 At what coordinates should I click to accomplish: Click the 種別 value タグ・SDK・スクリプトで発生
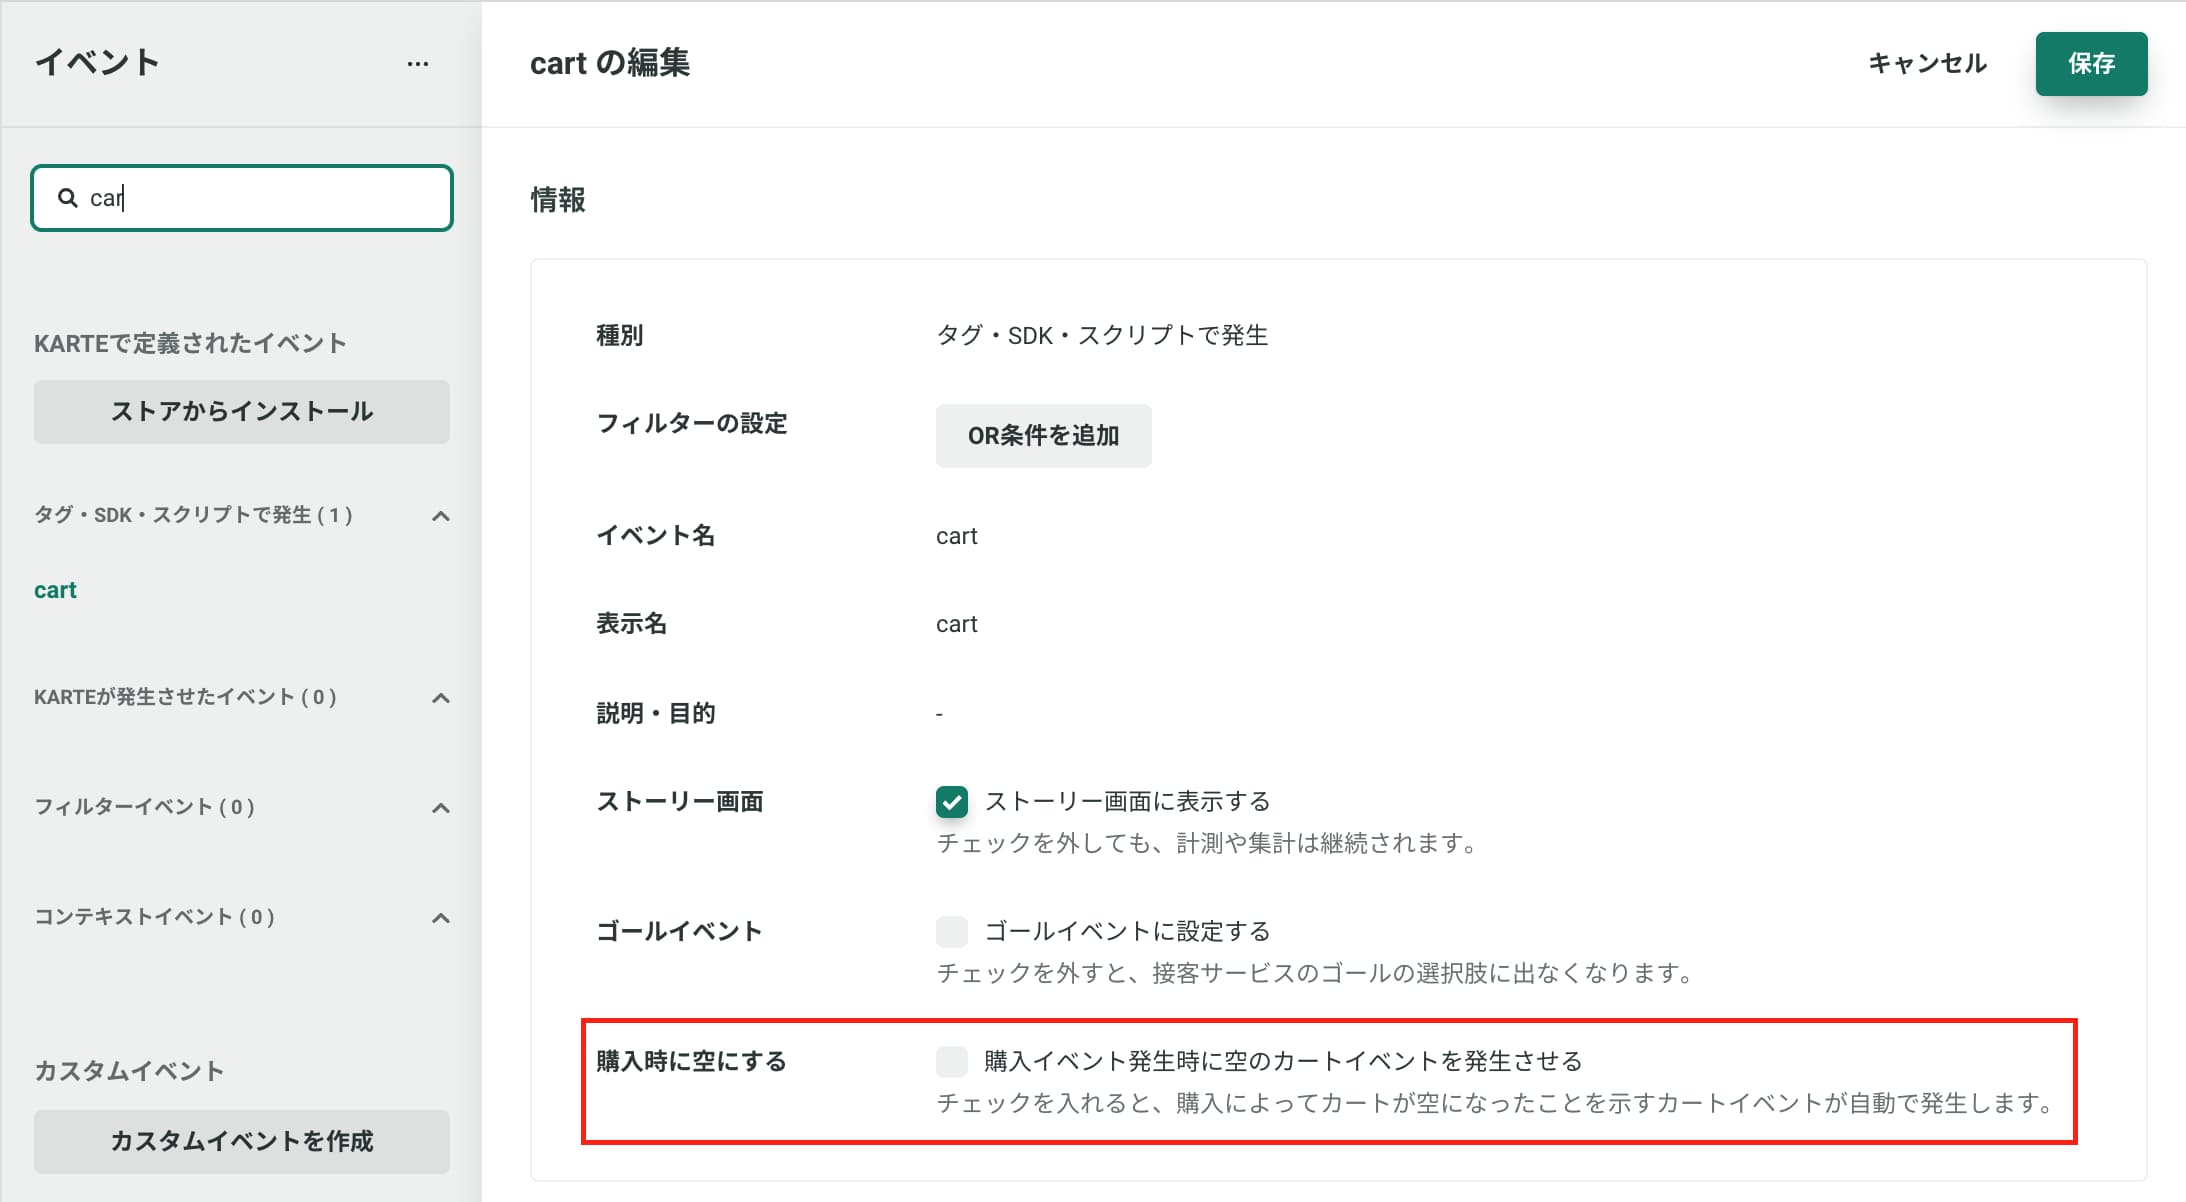coord(1102,336)
